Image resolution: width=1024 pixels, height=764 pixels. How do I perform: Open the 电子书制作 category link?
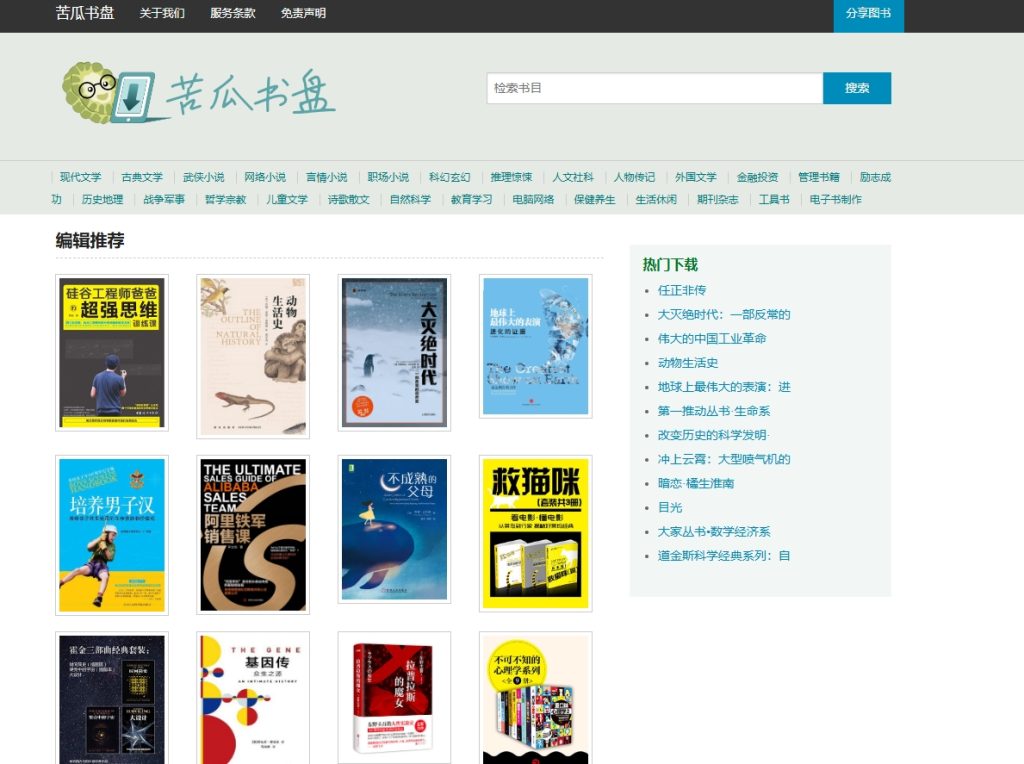coord(835,199)
